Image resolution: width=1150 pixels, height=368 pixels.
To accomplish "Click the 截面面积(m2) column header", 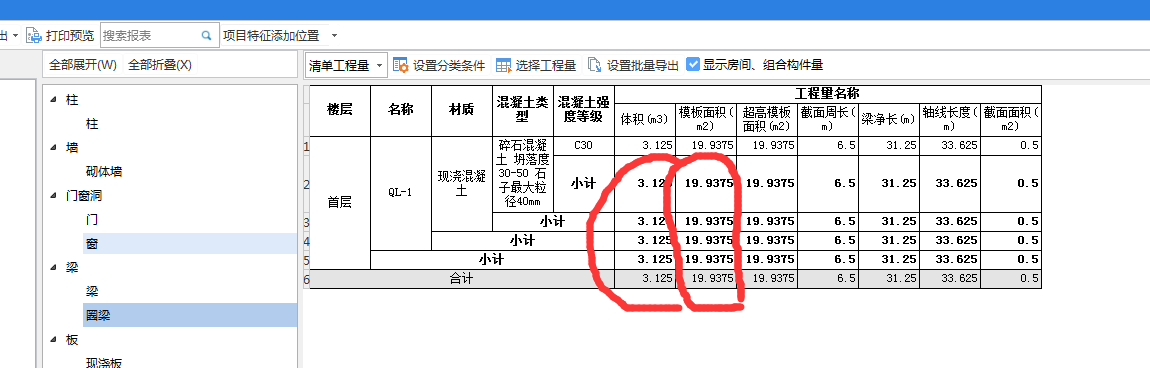I will pos(1011,119).
